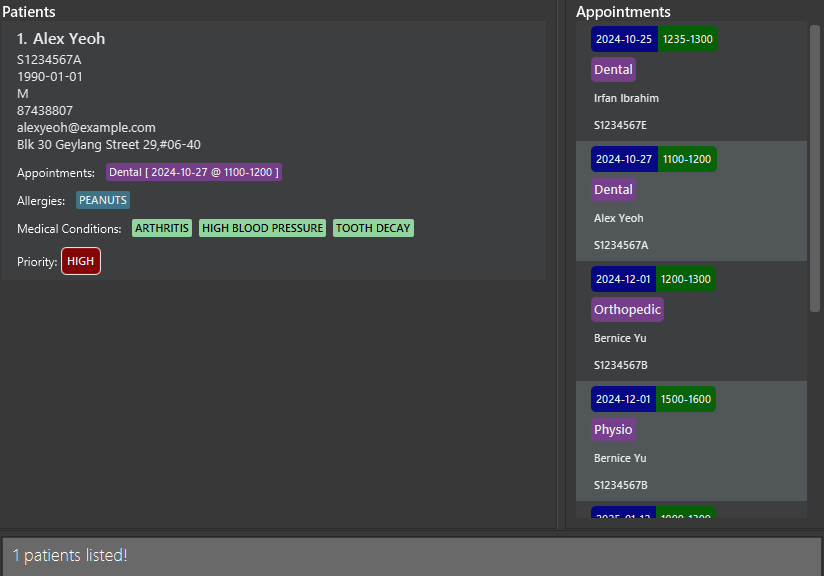
Task: Click the Physio appointment tag
Action: click(613, 429)
